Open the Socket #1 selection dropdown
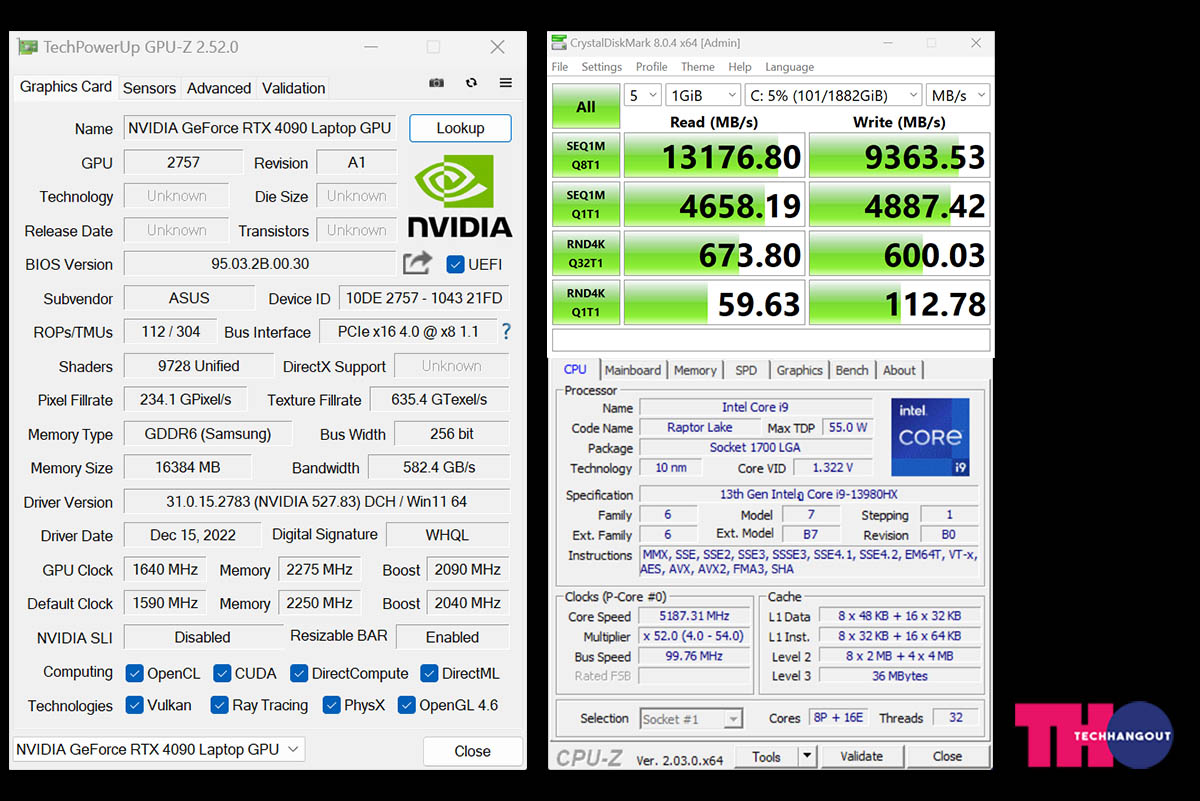Screen dimensions: 1200x801 [691, 718]
